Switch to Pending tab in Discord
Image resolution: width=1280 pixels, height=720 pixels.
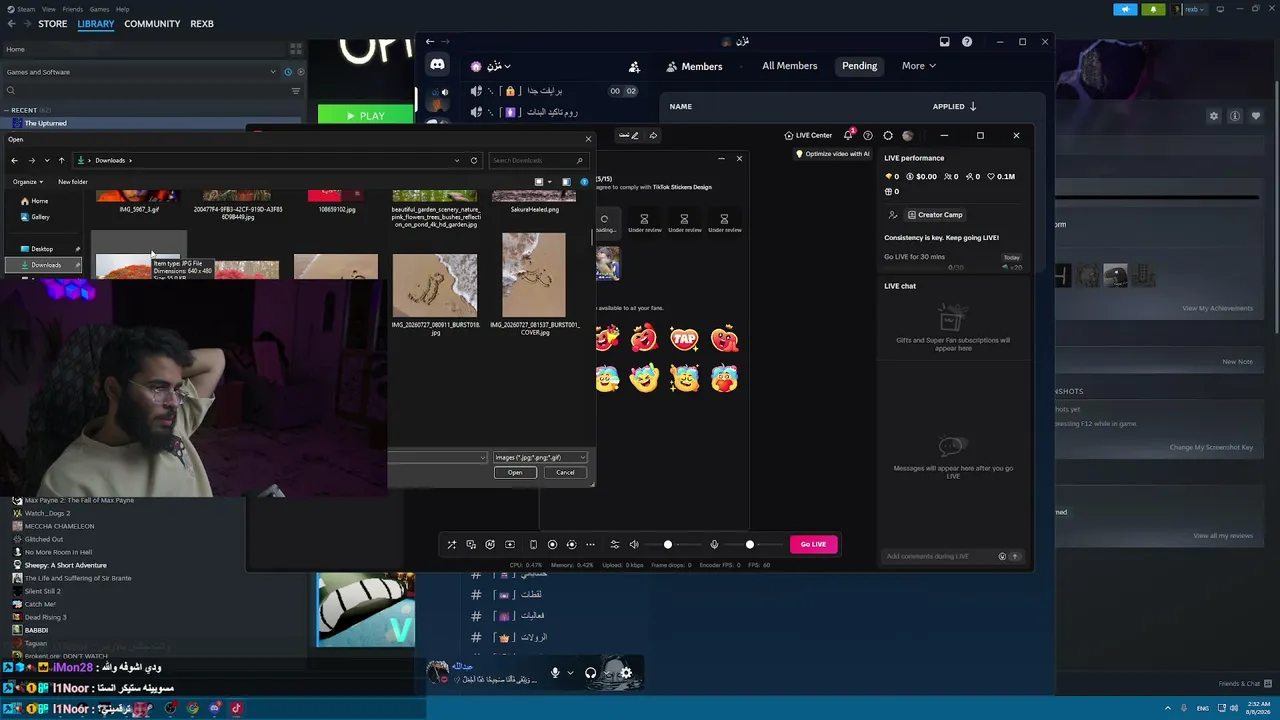859,66
